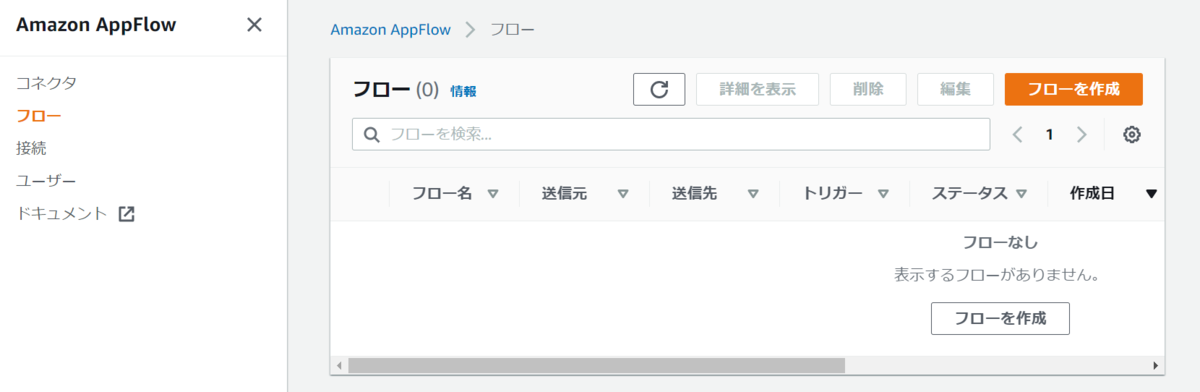Click 編集 button
This screenshot has height=392, width=1200.
(955, 89)
